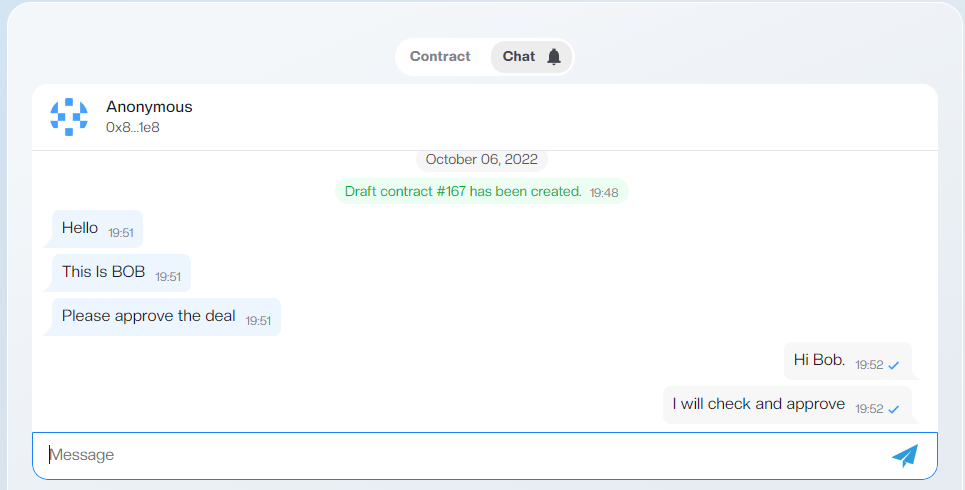Click the 19:51 timestamp beside Hello
The width and height of the screenshot is (965, 490).
pos(121,233)
